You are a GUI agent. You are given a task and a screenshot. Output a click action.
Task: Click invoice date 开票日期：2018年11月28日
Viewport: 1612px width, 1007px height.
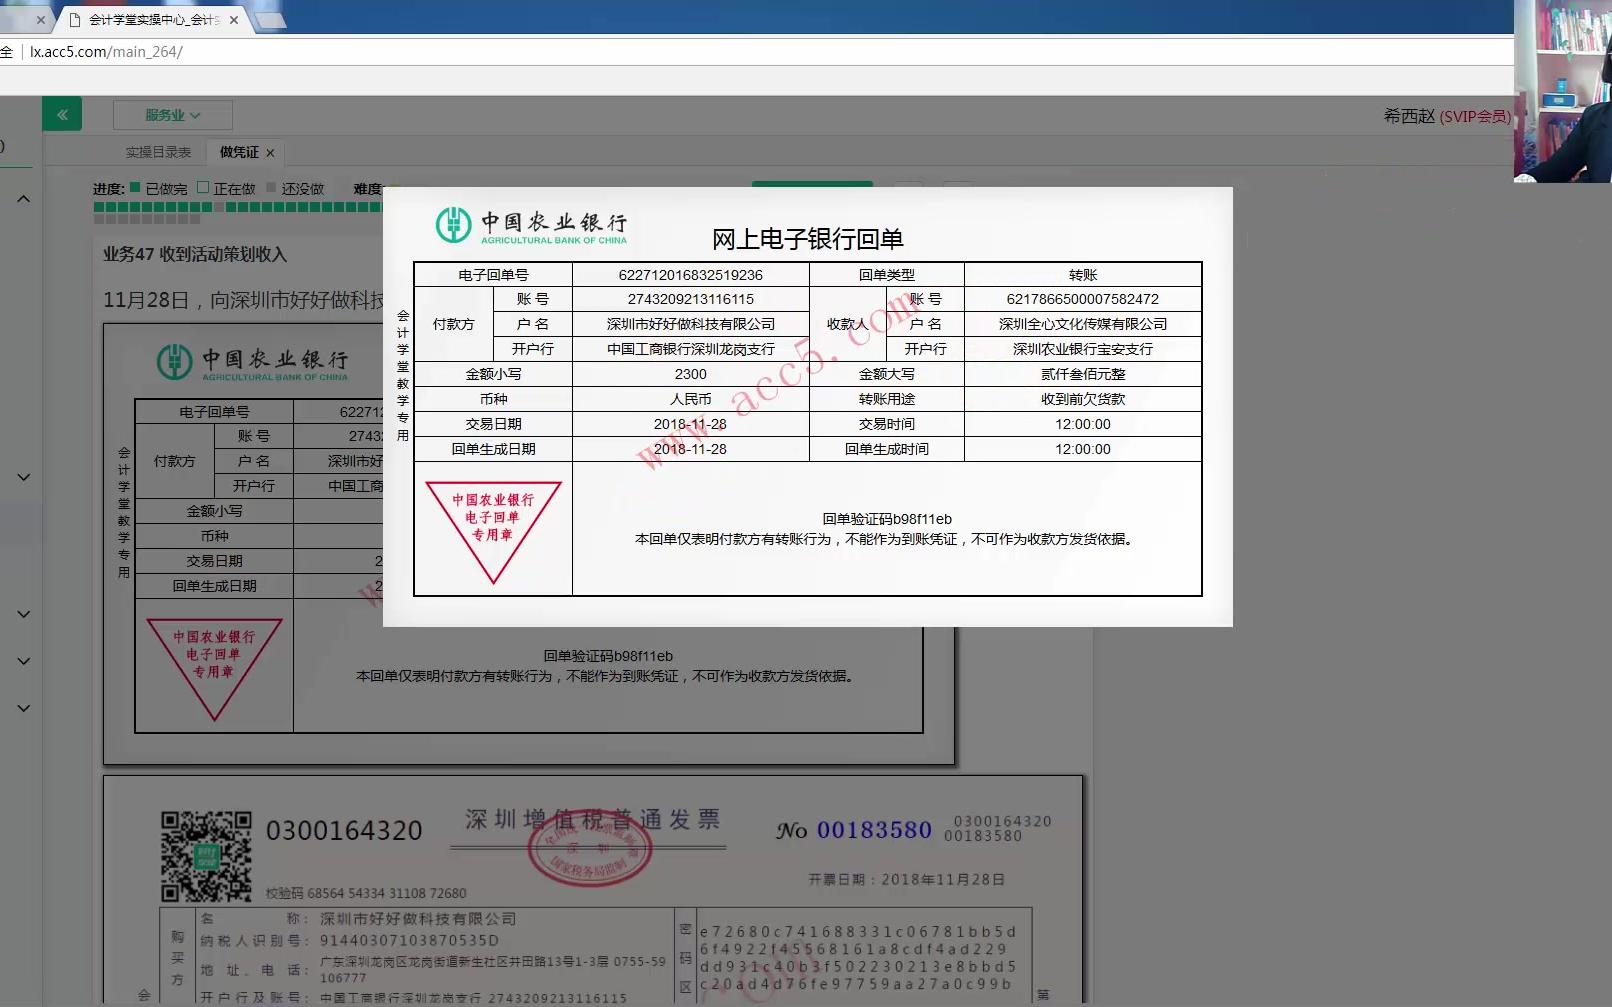click(906, 880)
